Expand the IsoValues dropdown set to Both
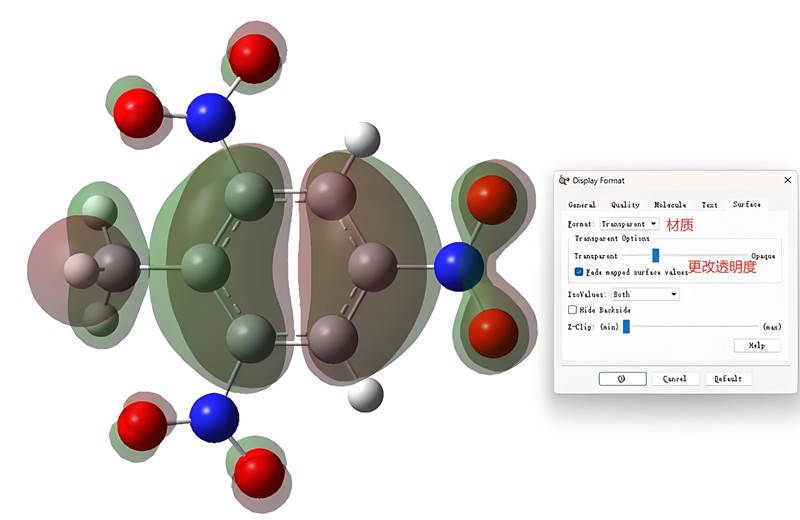This screenshot has width=800, height=520. pos(645,294)
